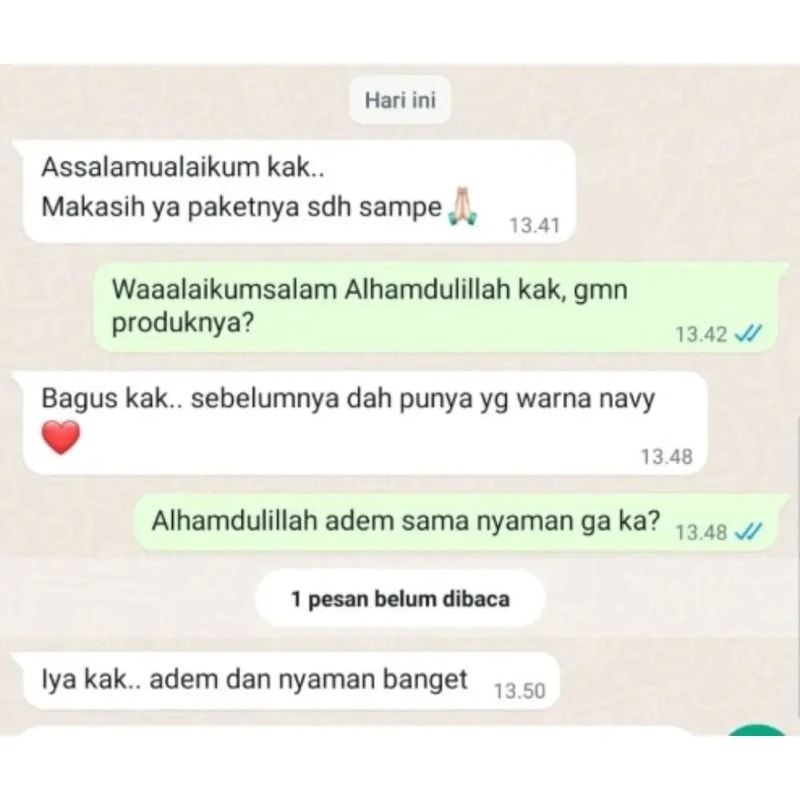Click the blue read checkmarks at 13.48
Screen dimensions: 800x800
point(748,532)
